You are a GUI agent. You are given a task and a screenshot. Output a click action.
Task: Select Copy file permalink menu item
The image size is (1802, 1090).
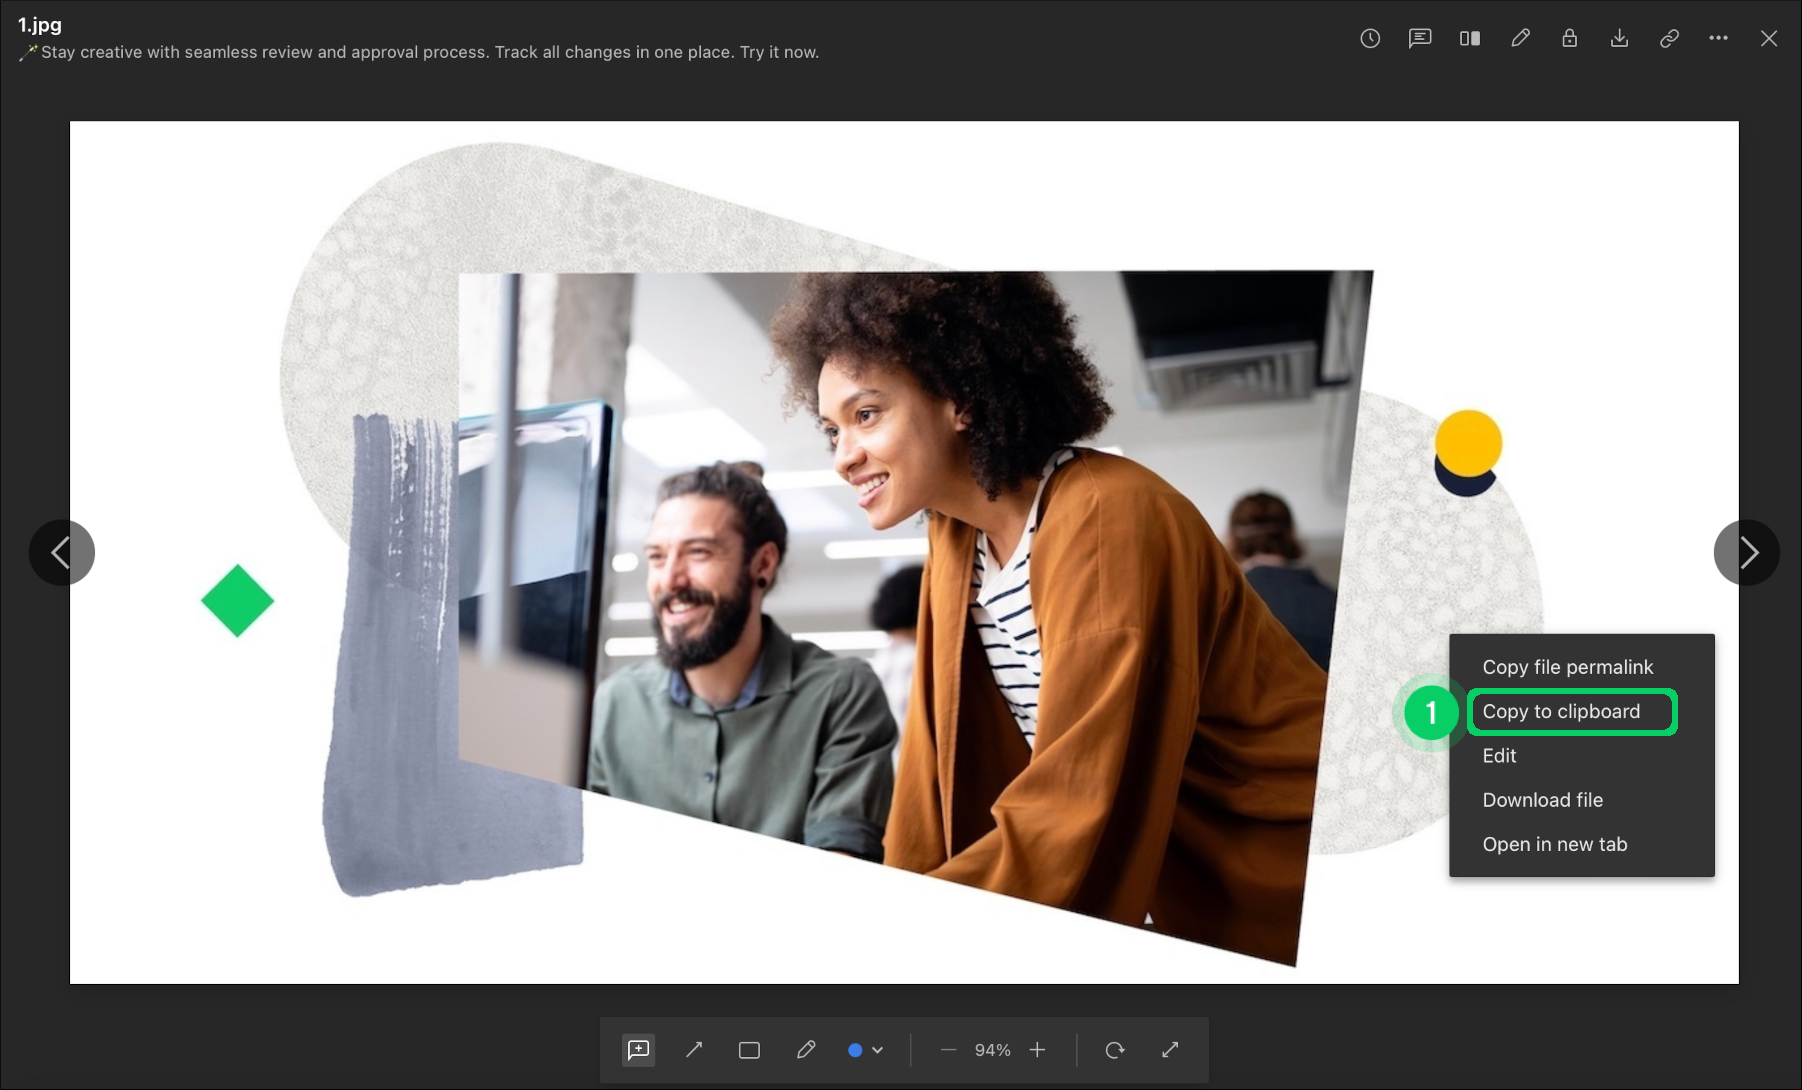tap(1567, 667)
